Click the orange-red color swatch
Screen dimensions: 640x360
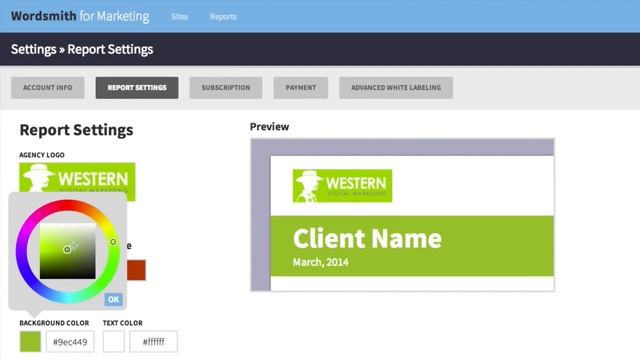click(x=136, y=270)
